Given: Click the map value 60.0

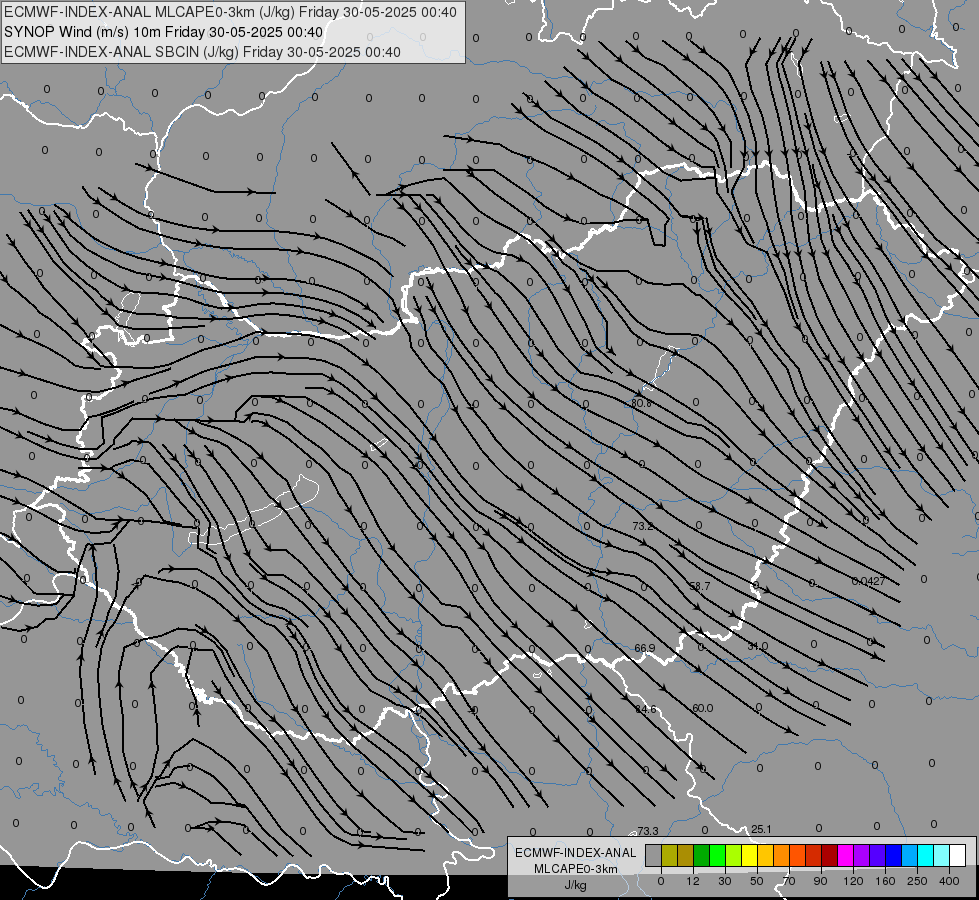Looking at the screenshot, I should click(x=702, y=708).
